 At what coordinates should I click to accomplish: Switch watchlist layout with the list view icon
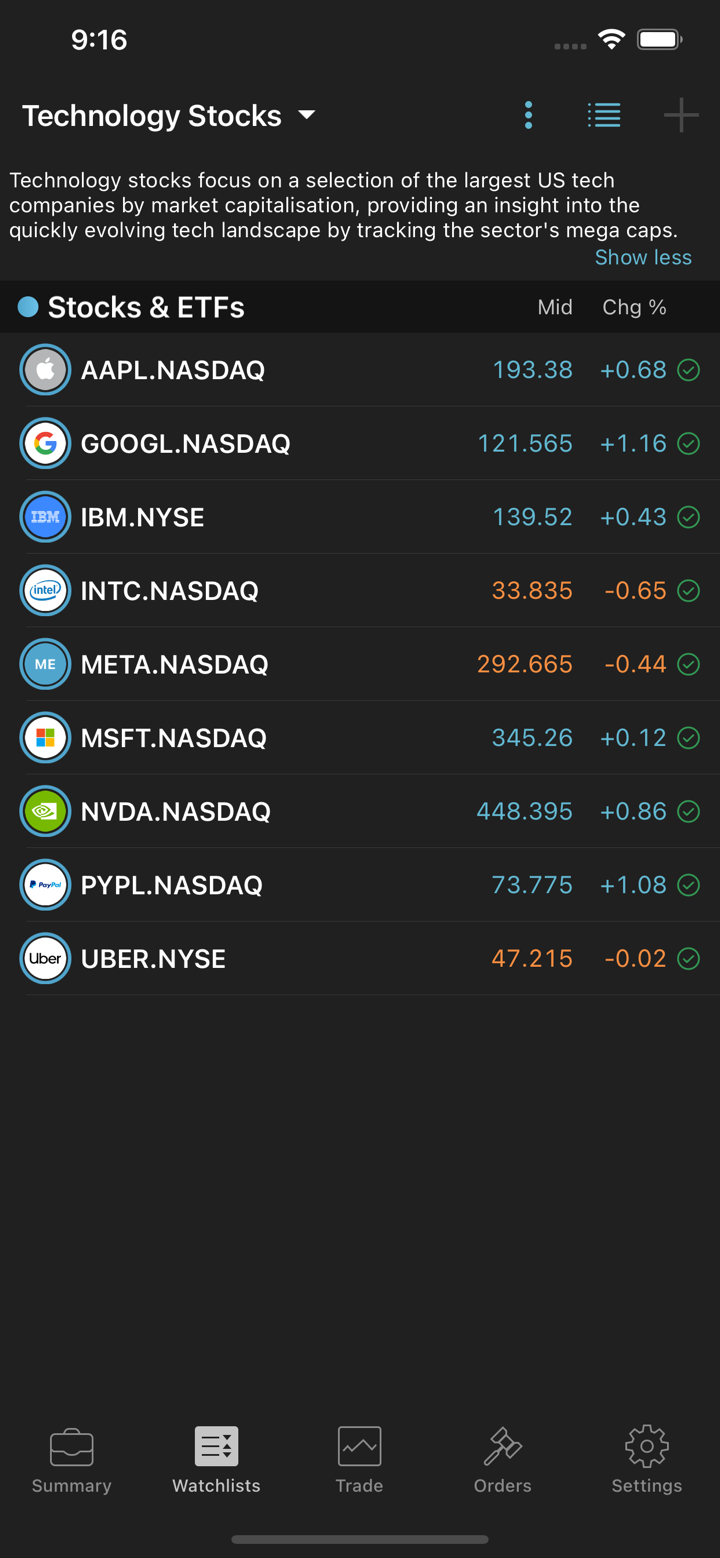(x=604, y=116)
